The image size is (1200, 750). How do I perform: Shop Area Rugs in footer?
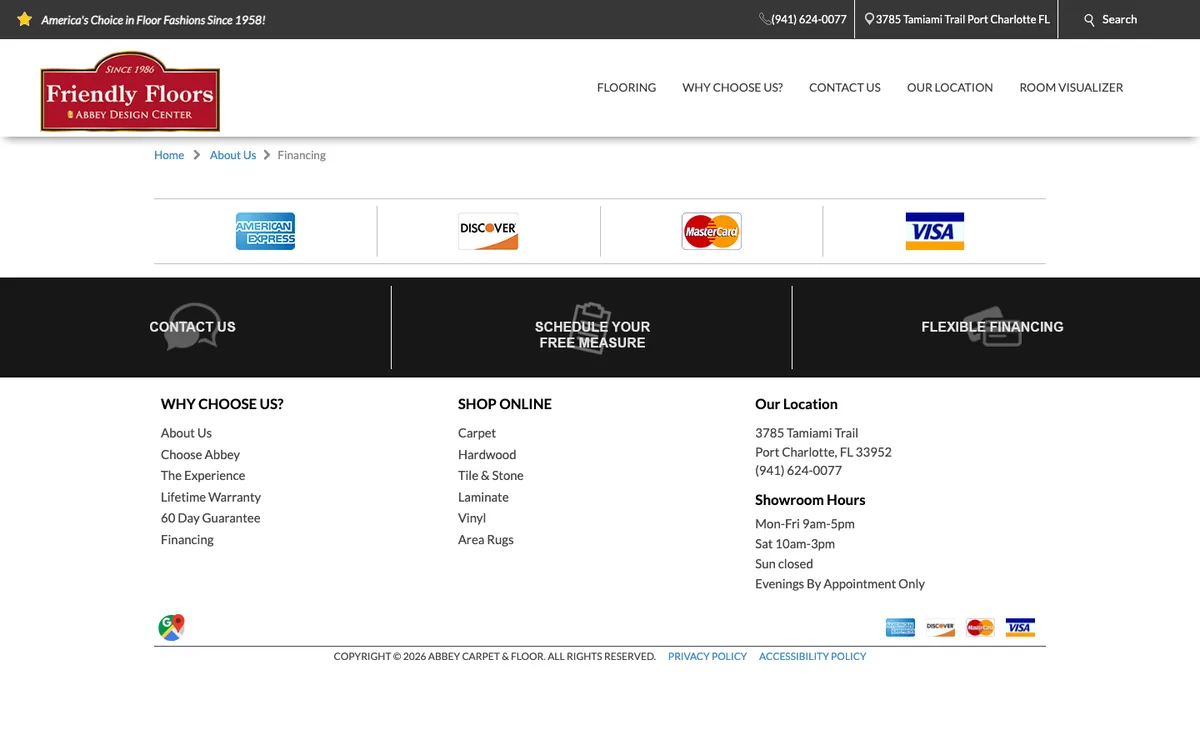coord(486,539)
